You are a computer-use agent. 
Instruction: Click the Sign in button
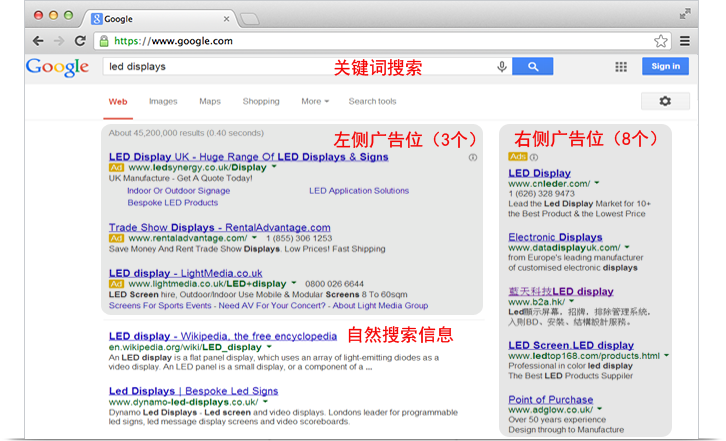click(x=665, y=66)
